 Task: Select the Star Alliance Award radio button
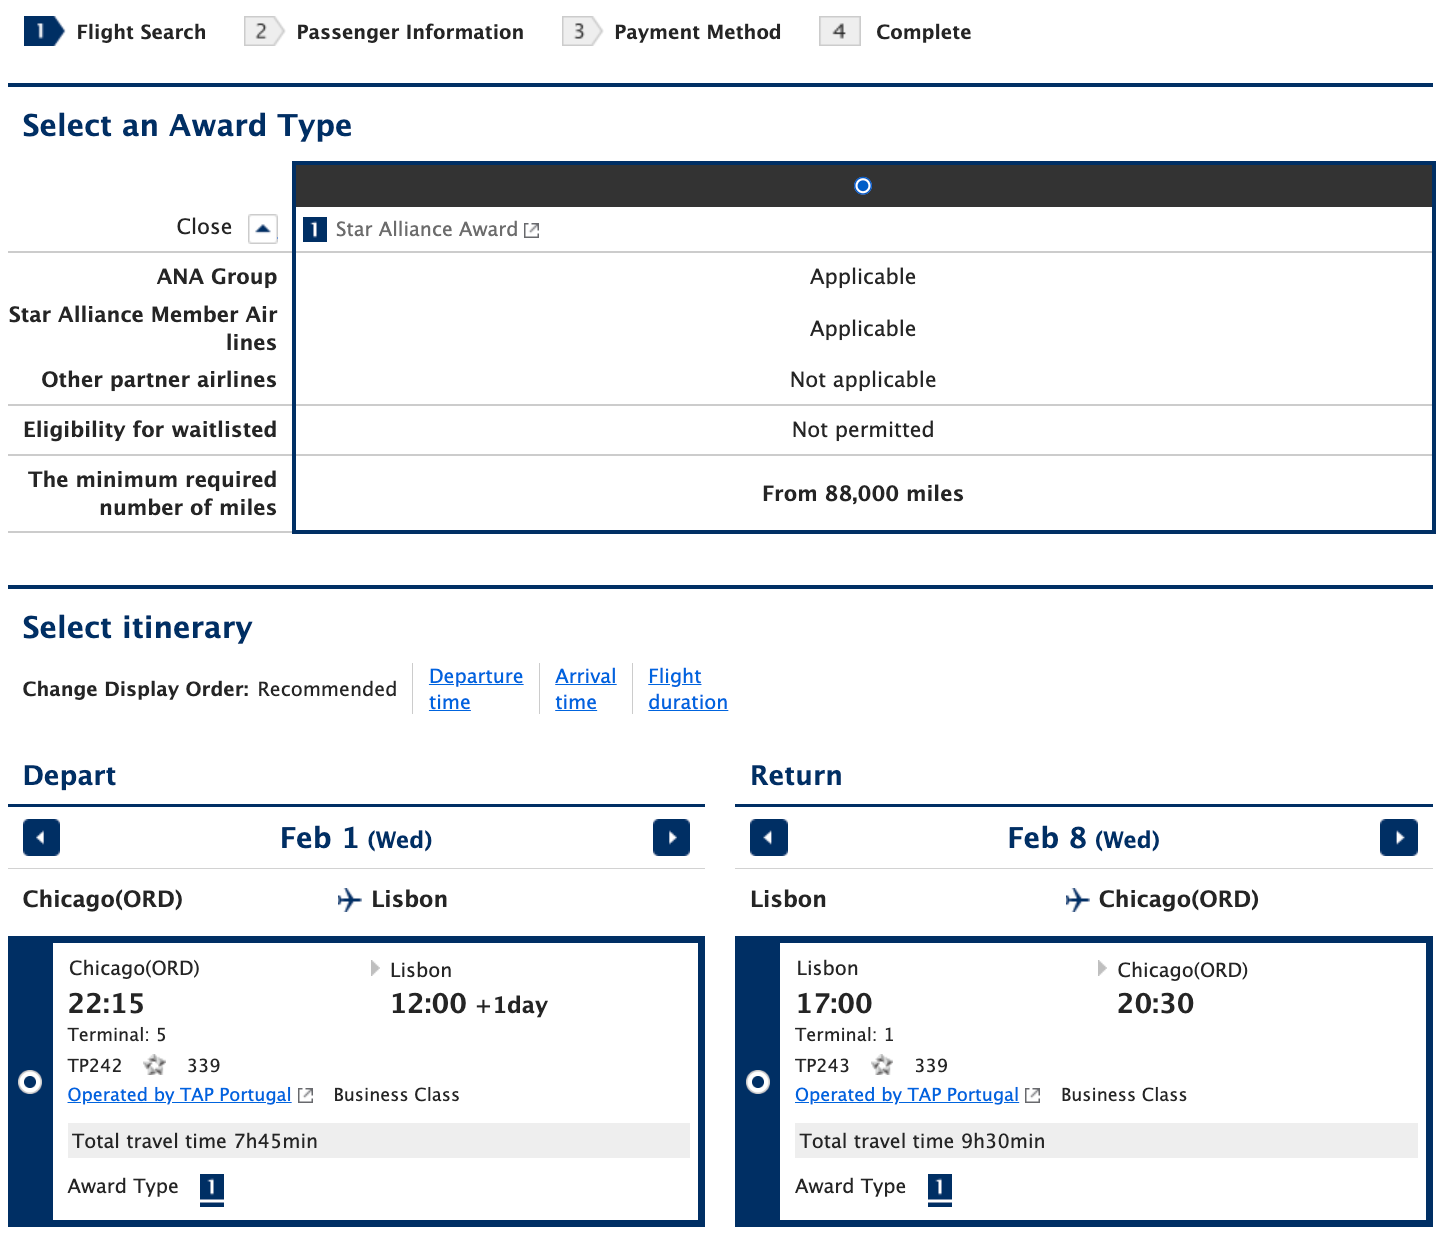point(862,185)
